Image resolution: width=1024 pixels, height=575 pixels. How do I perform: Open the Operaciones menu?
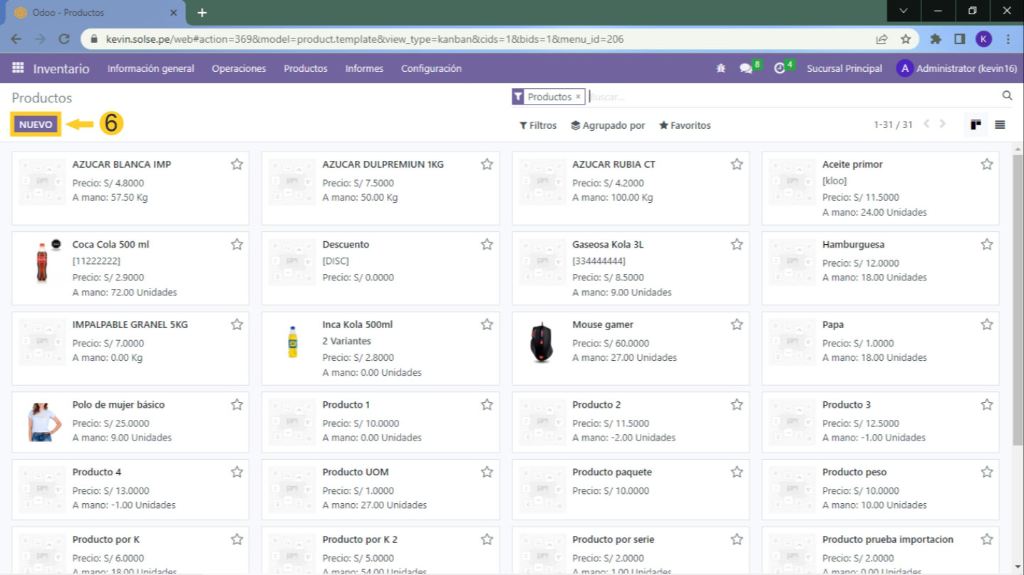[239, 69]
